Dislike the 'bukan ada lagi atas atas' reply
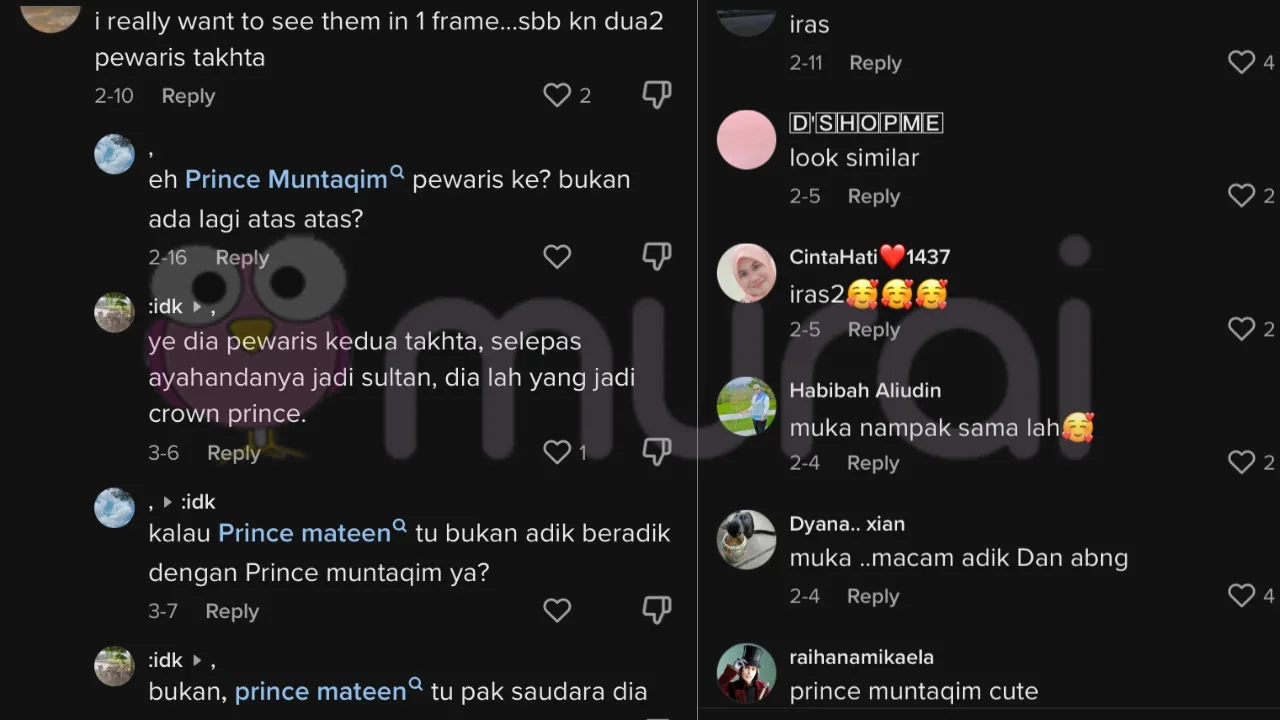 coord(656,257)
